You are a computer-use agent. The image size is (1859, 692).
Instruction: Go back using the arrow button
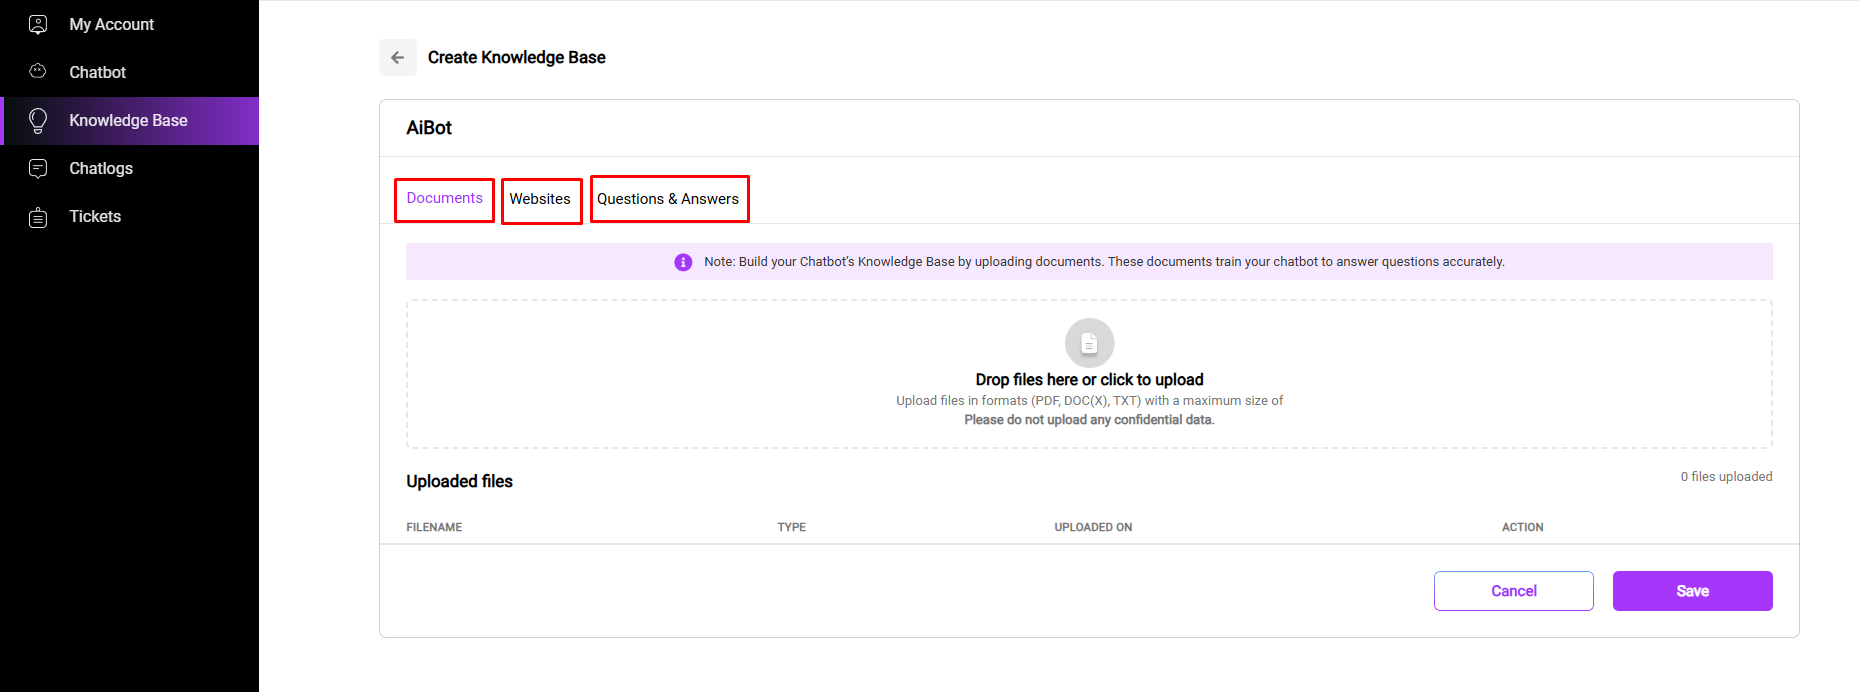[398, 57]
